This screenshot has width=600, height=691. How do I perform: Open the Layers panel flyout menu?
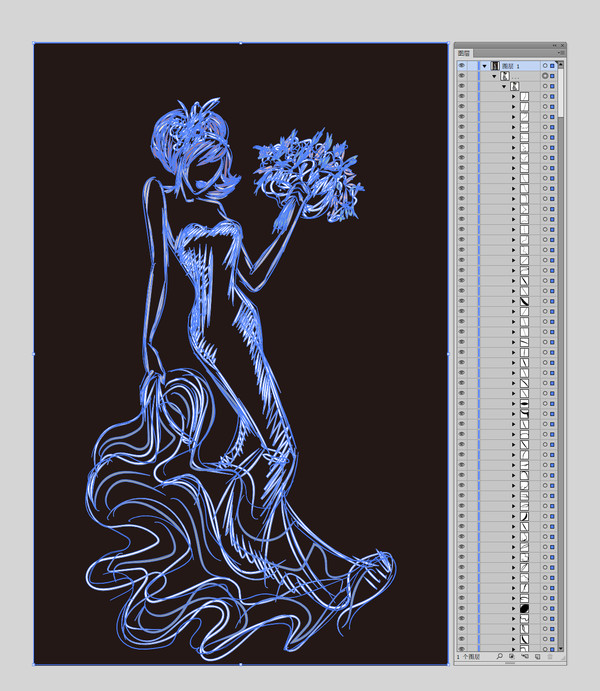click(x=561, y=53)
